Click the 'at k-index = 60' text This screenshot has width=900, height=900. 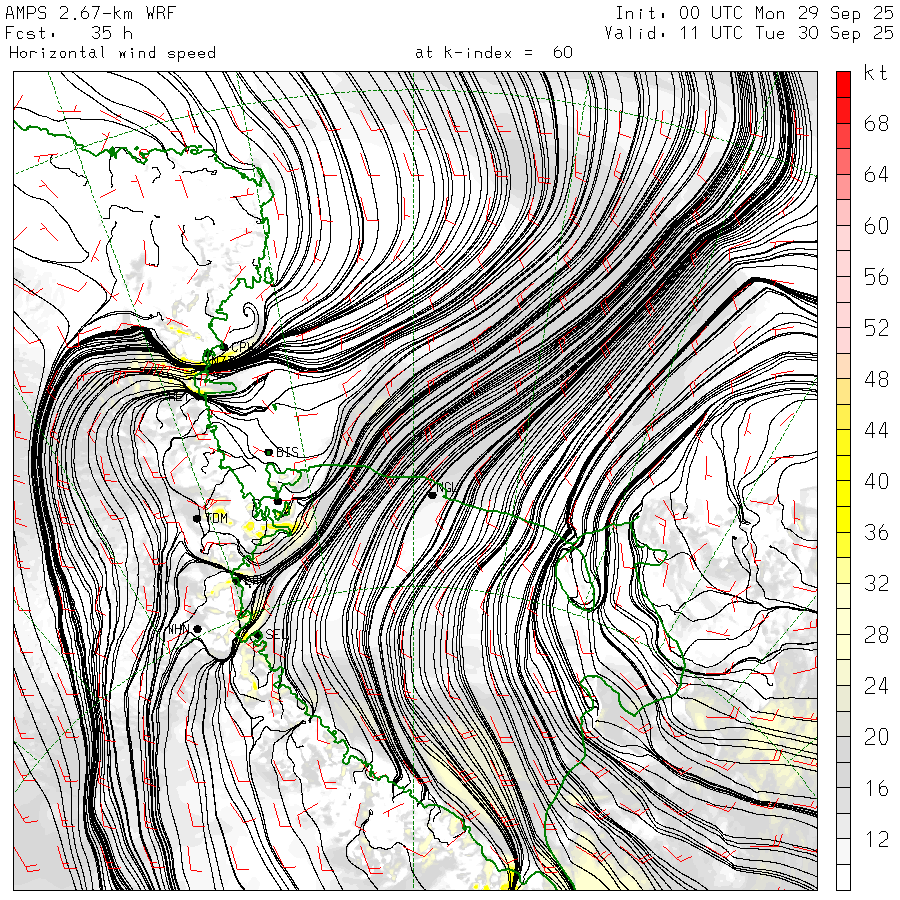coord(494,53)
